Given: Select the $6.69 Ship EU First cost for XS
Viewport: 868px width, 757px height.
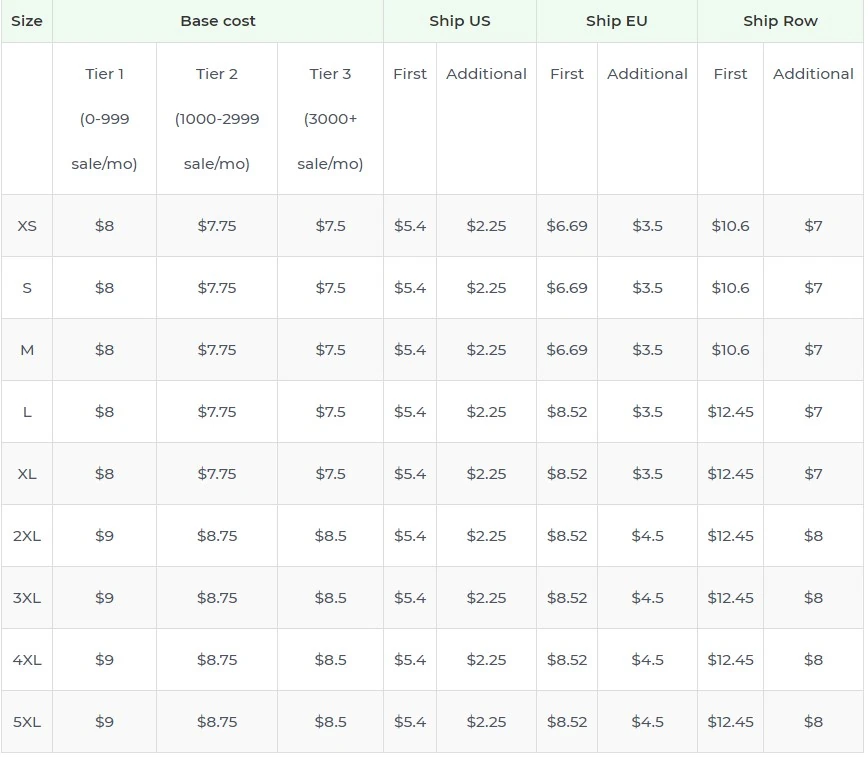Looking at the screenshot, I should tap(566, 226).
